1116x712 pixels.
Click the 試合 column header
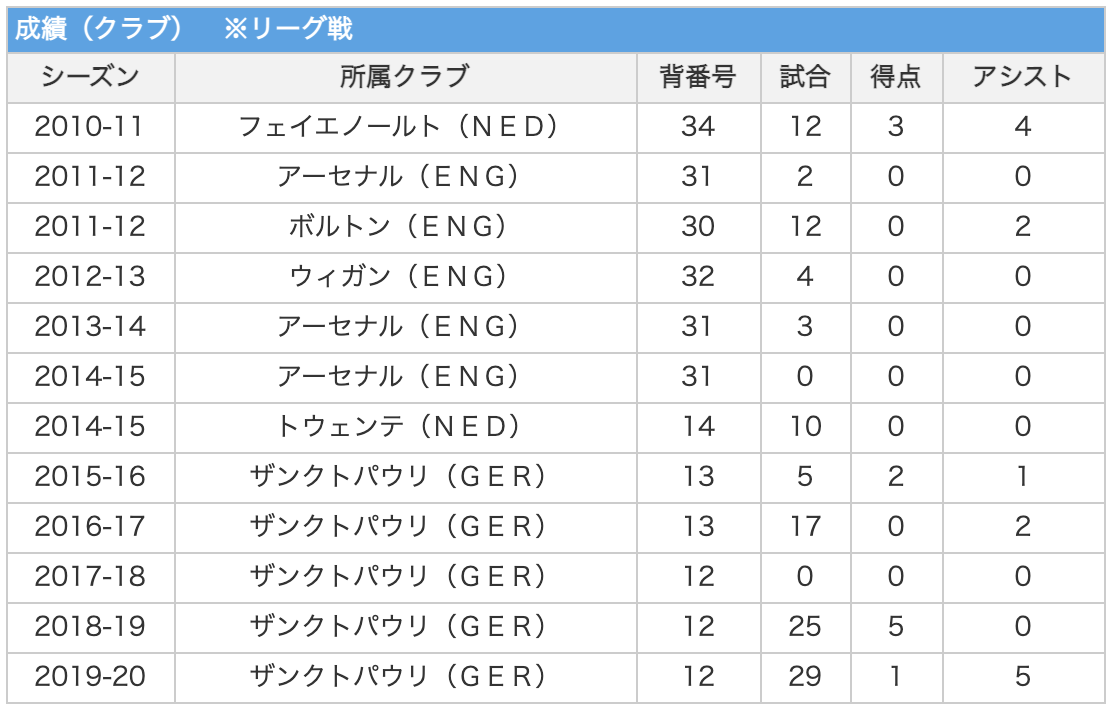(805, 77)
